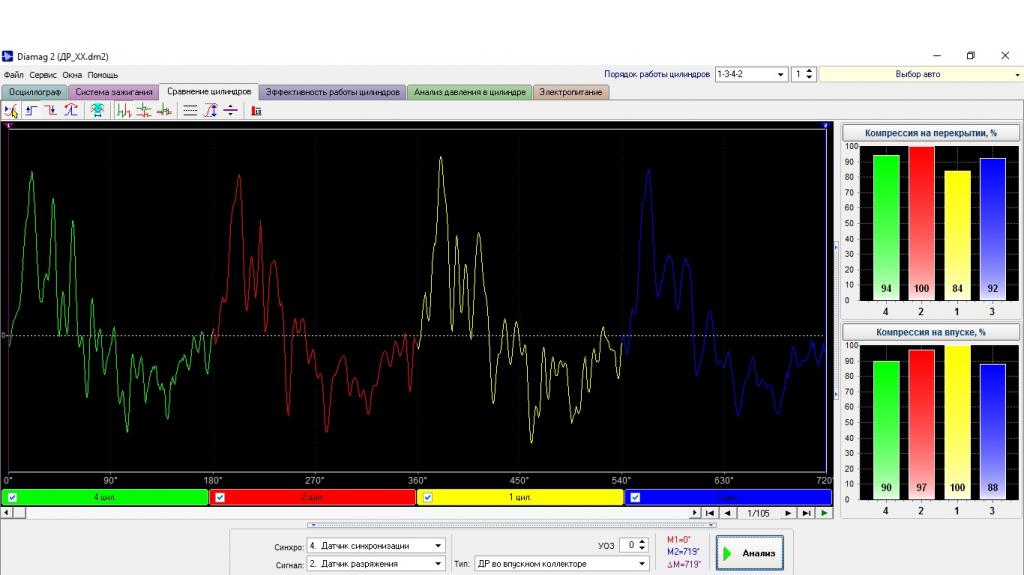The image size is (1024, 575).
Task: Click the horizontal dashed lines icon
Action: [190, 110]
